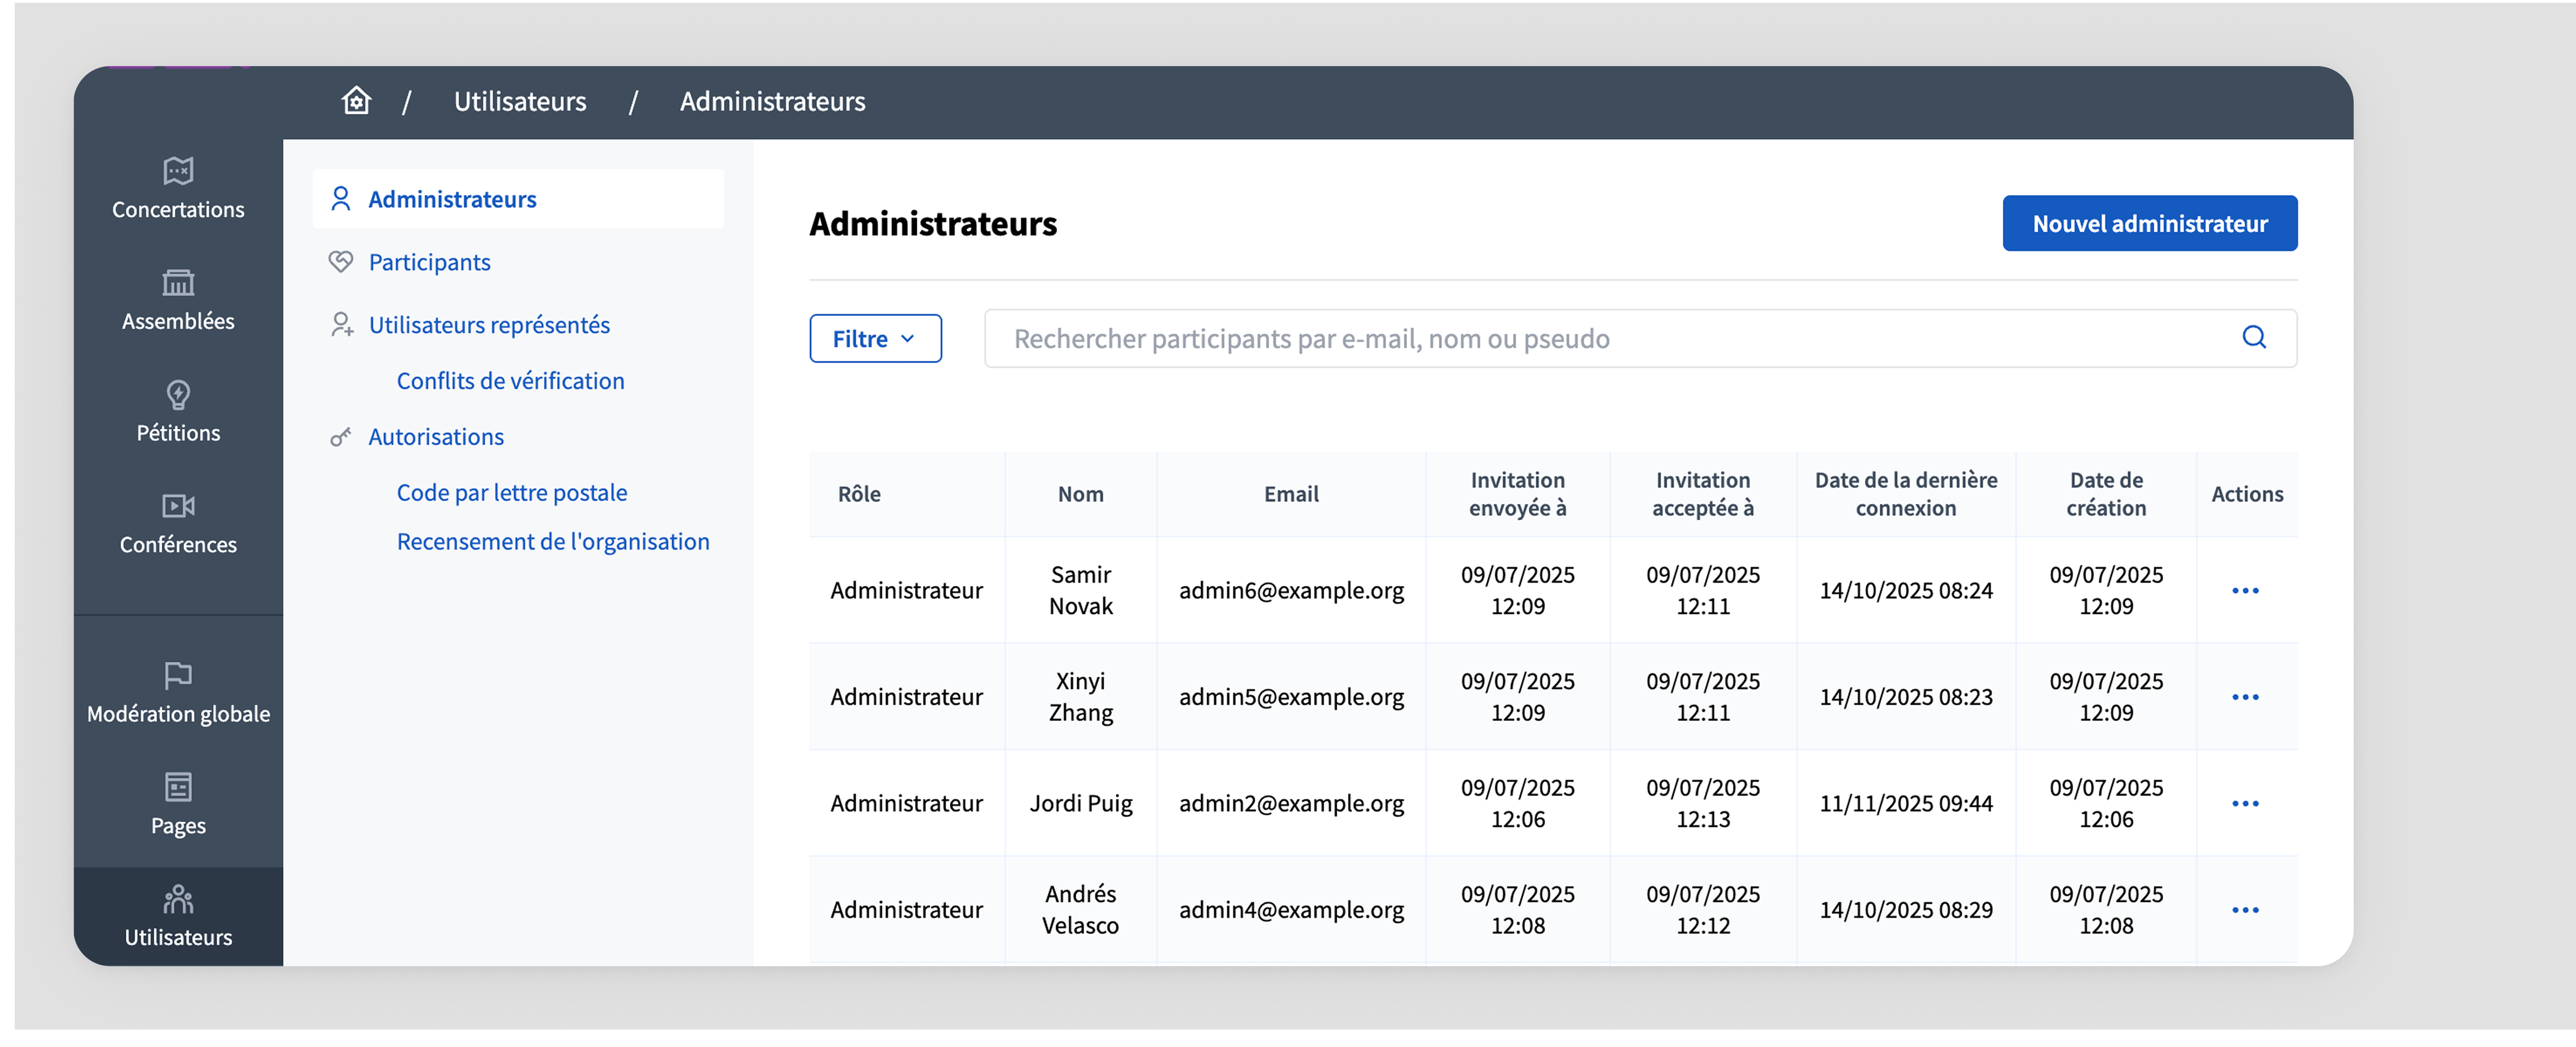Click the Pétitions label in sidebar

tap(178, 433)
